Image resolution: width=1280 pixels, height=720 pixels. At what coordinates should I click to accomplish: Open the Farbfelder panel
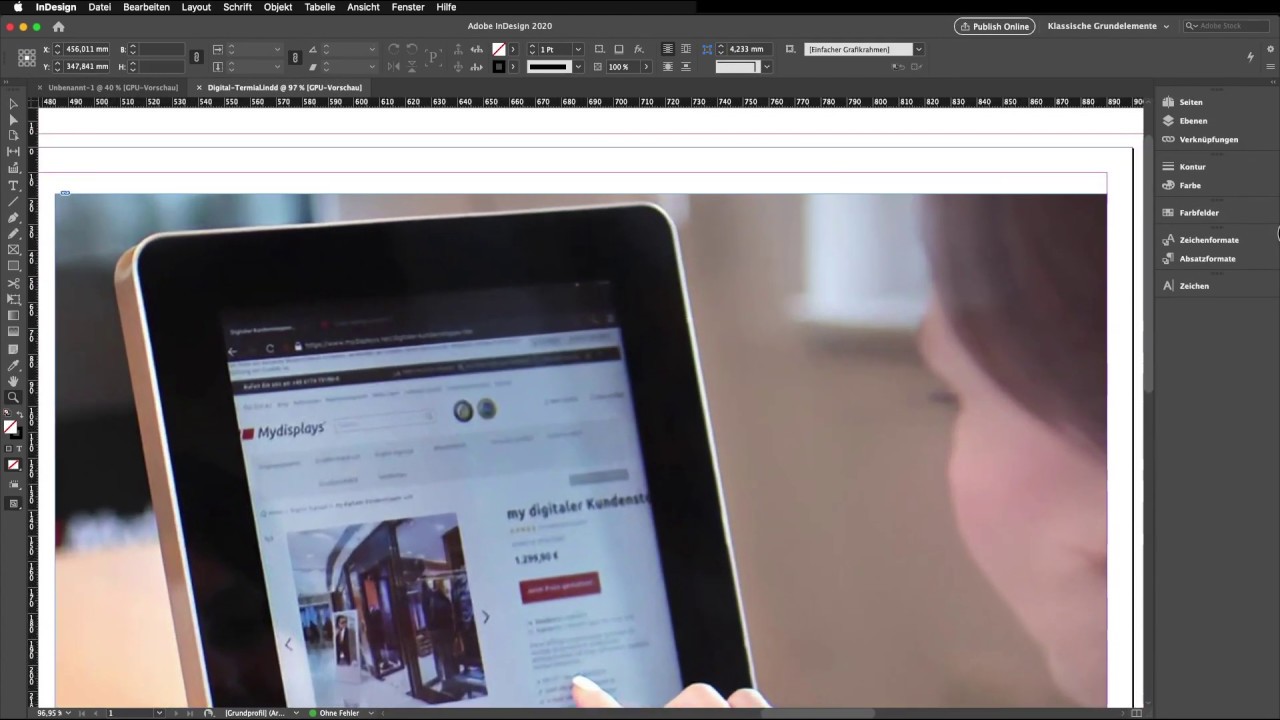(x=1198, y=213)
